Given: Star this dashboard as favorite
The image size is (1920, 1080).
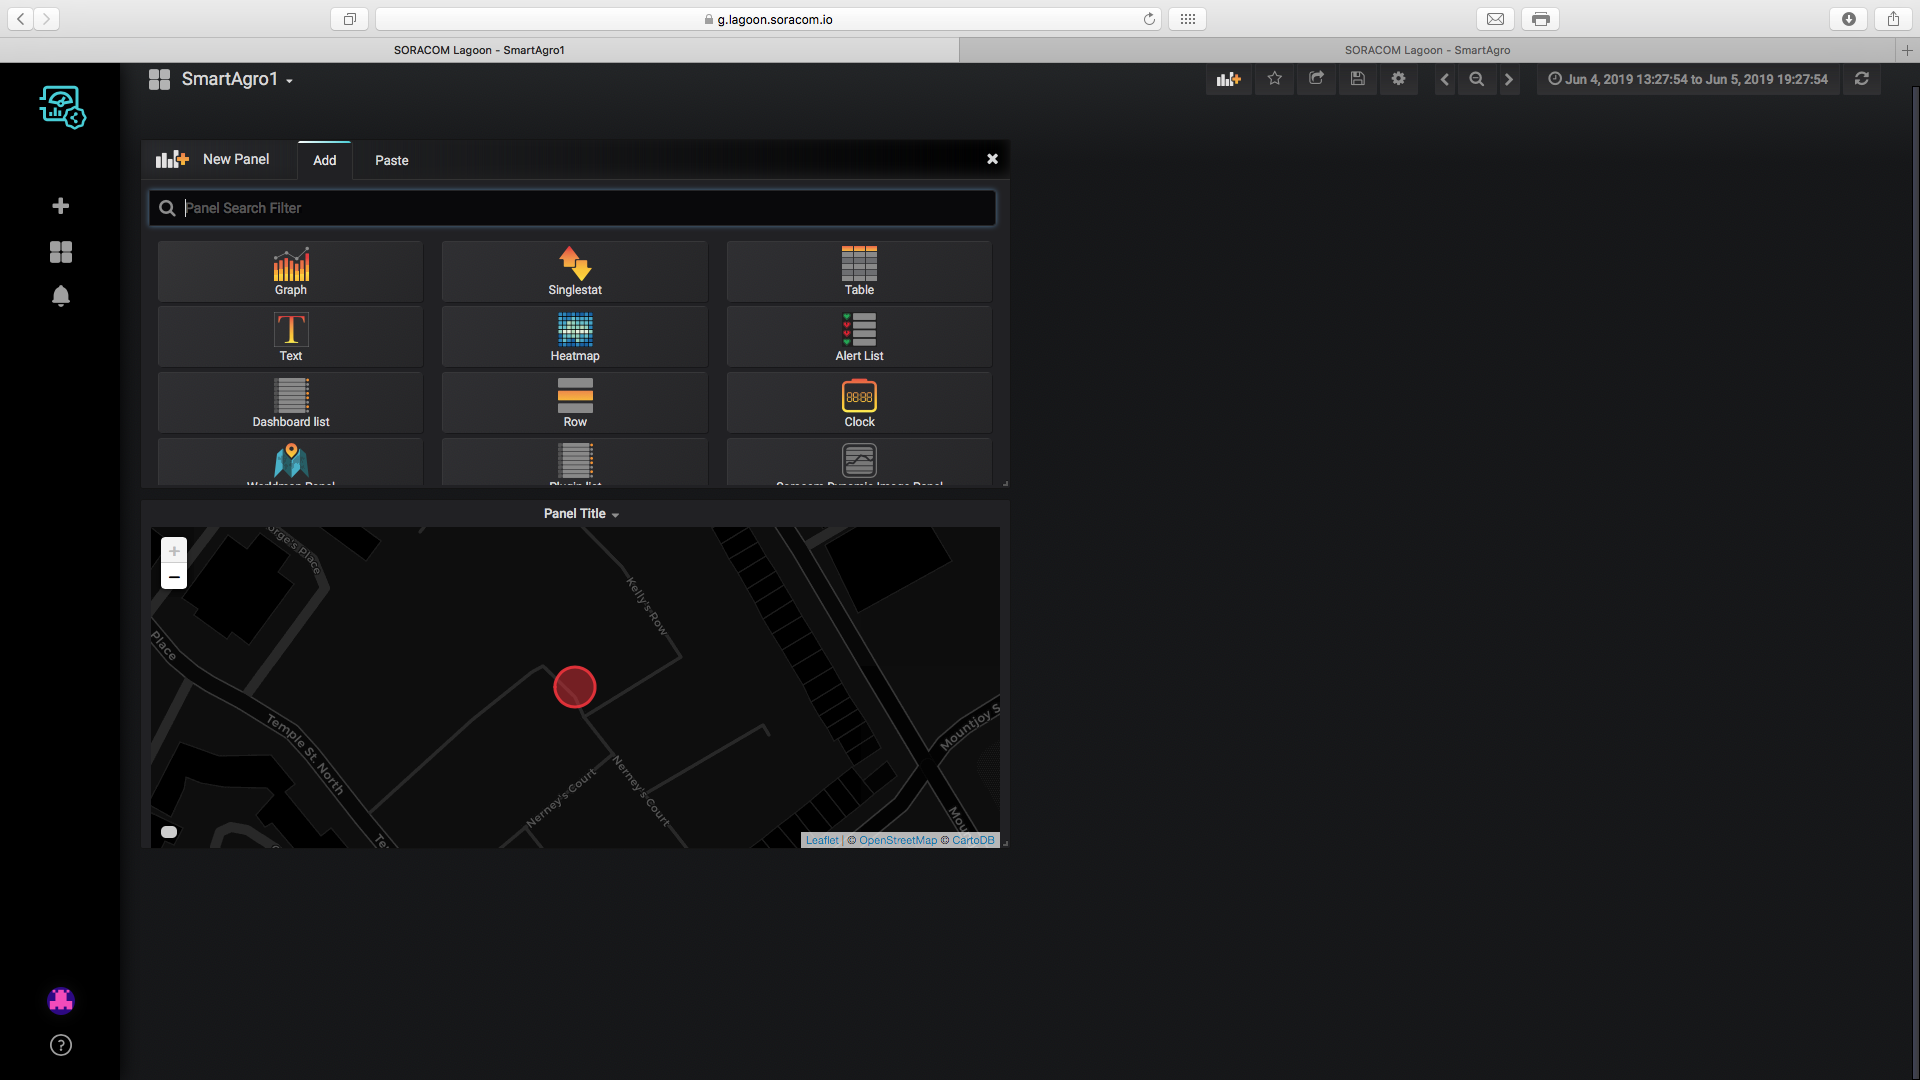Looking at the screenshot, I should [1274, 79].
